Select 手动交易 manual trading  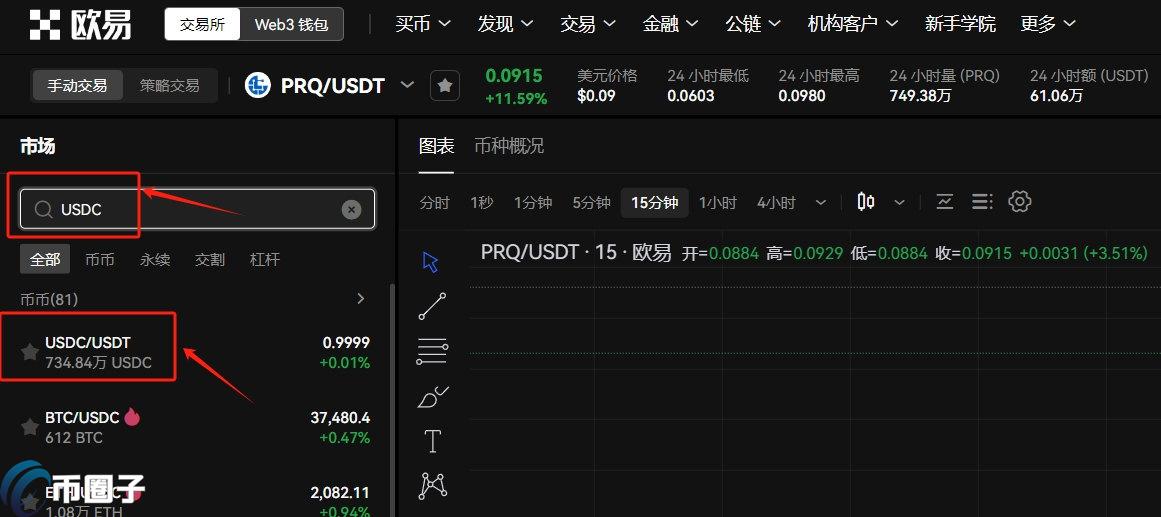click(77, 85)
